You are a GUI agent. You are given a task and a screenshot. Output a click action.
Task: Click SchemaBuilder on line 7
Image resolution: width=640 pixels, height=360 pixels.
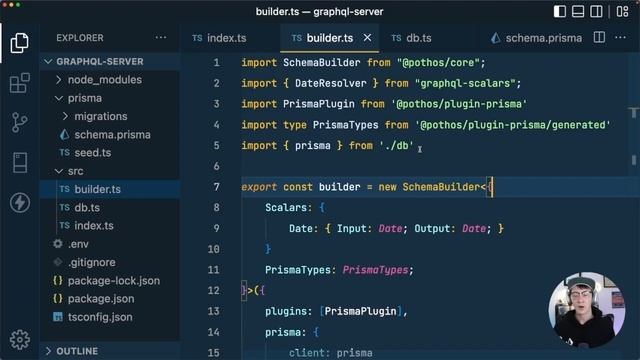pos(442,187)
